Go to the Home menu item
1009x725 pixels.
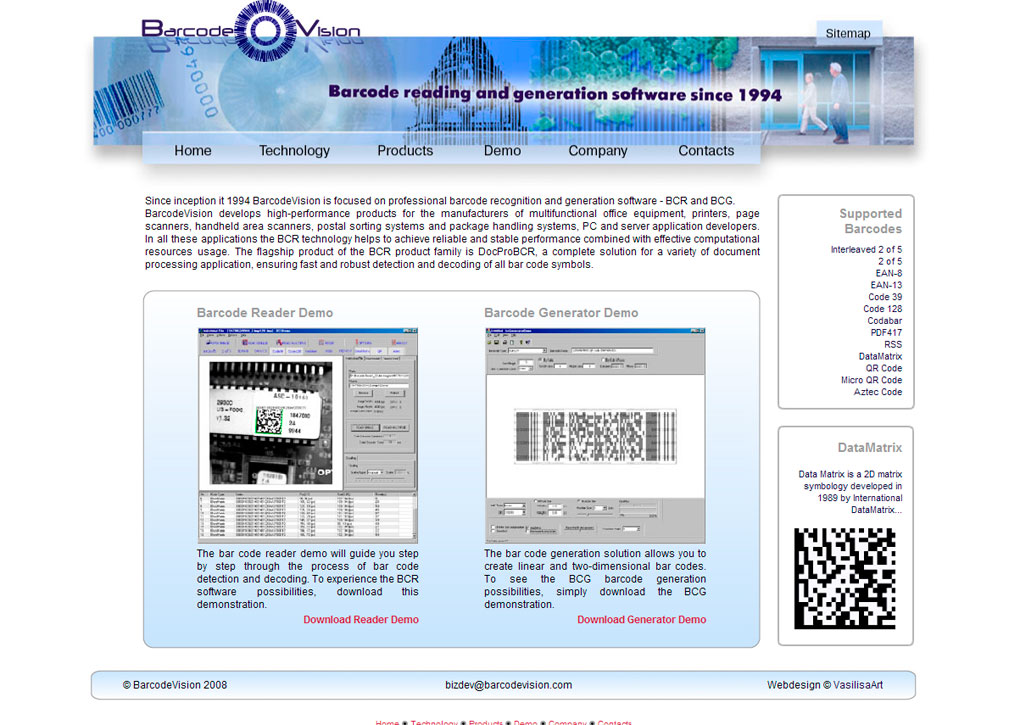click(x=192, y=151)
